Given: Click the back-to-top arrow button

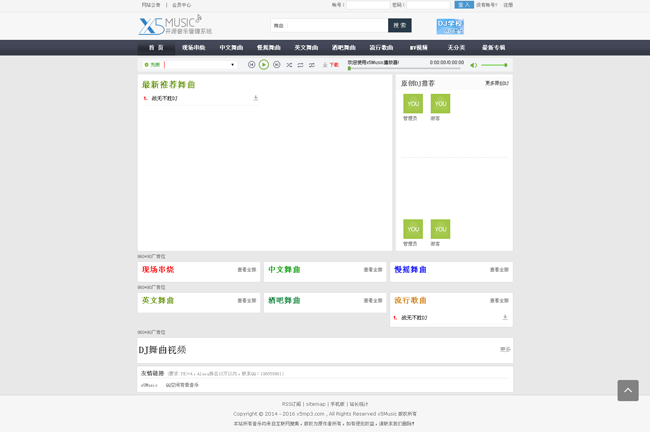Looking at the screenshot, I should click(x=628, y=391).
